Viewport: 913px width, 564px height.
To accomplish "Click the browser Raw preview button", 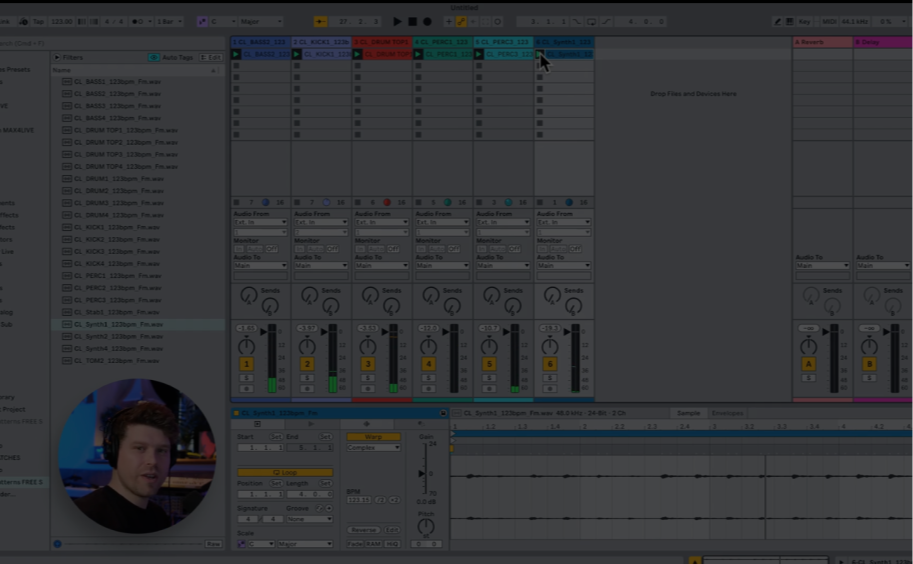I will click(213, 544).
